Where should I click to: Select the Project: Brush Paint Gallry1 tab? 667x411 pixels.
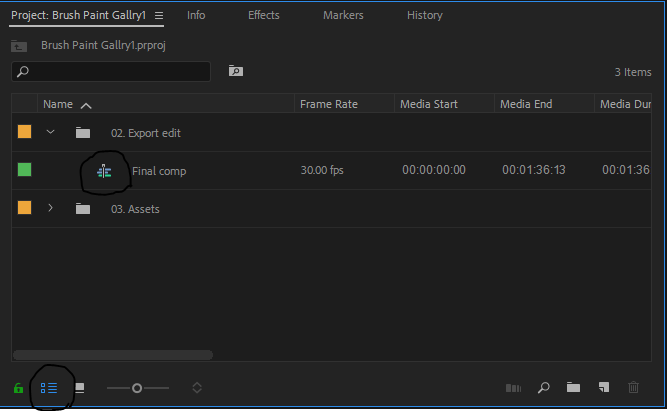(78, 15)
